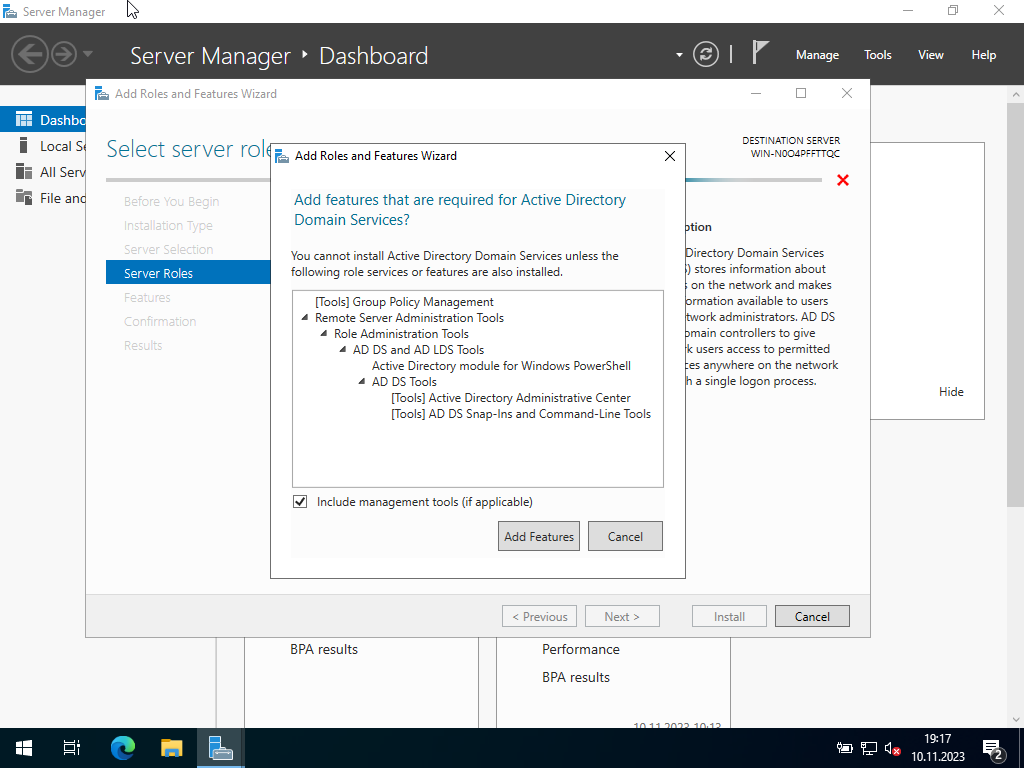This screenshot has height=768, width=1024.
Task: Click the Hide link on the dashboard
Action: [x=951, y=392]
